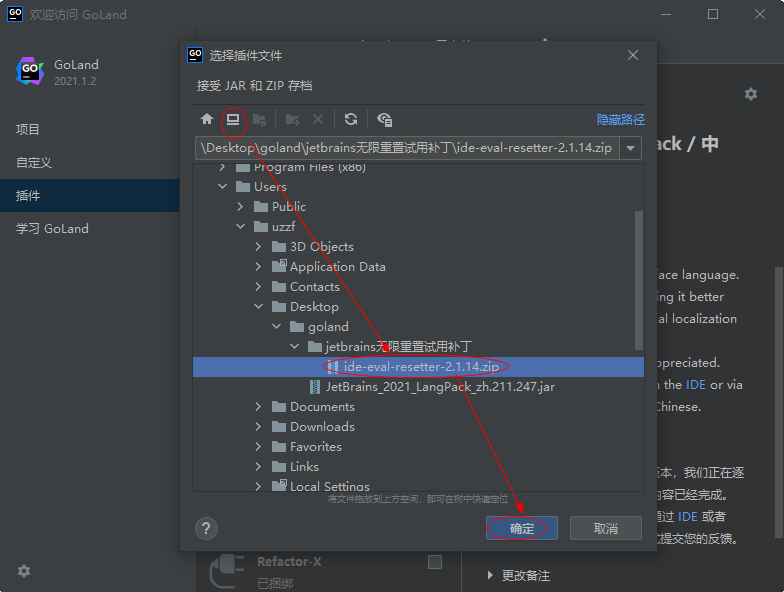The height and width of the screenshot is (592, 784).
Task: Click 隐藏路径 link
Action: (620, 119)
